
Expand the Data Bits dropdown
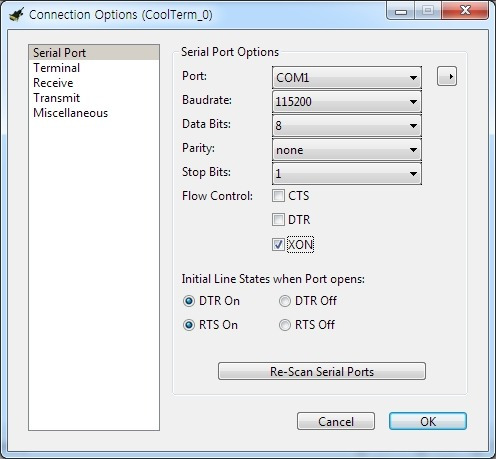click(x=347, y=125)
